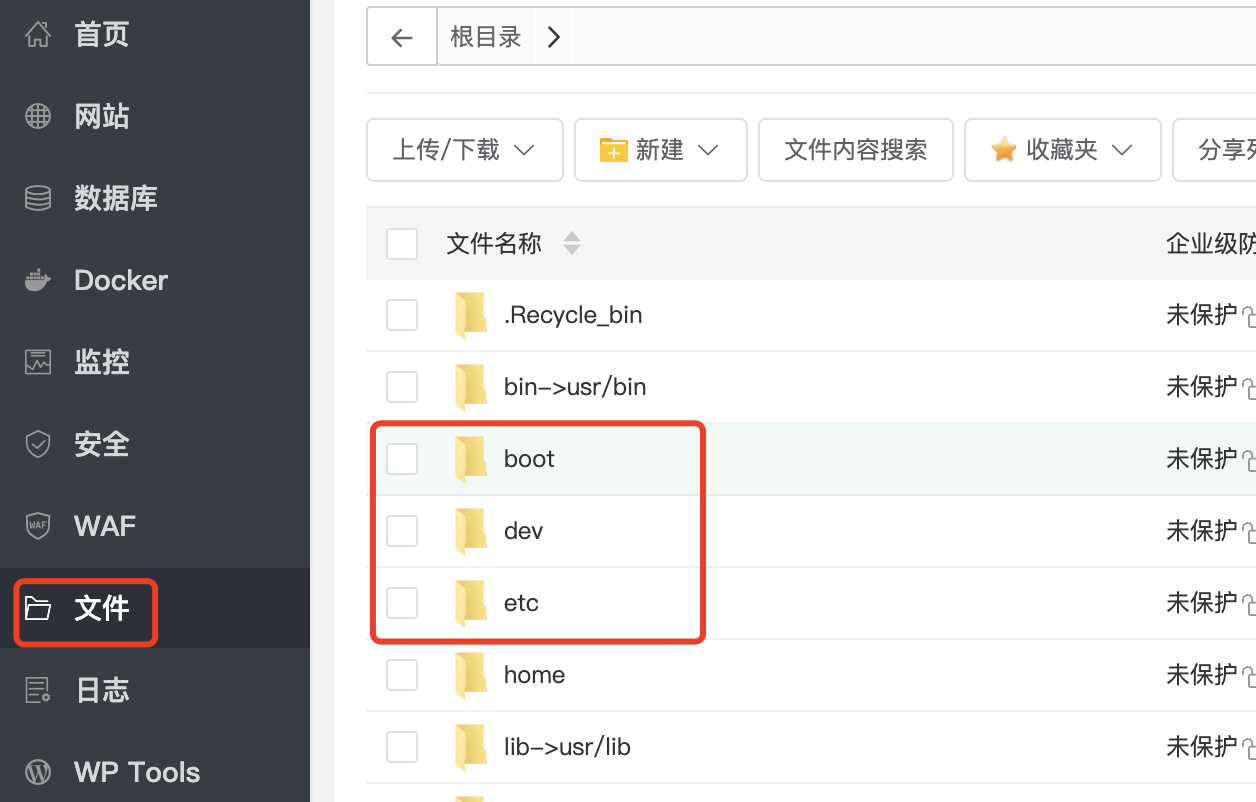Click the WordPress icon for WP Tools

click(x=38, y=772)
